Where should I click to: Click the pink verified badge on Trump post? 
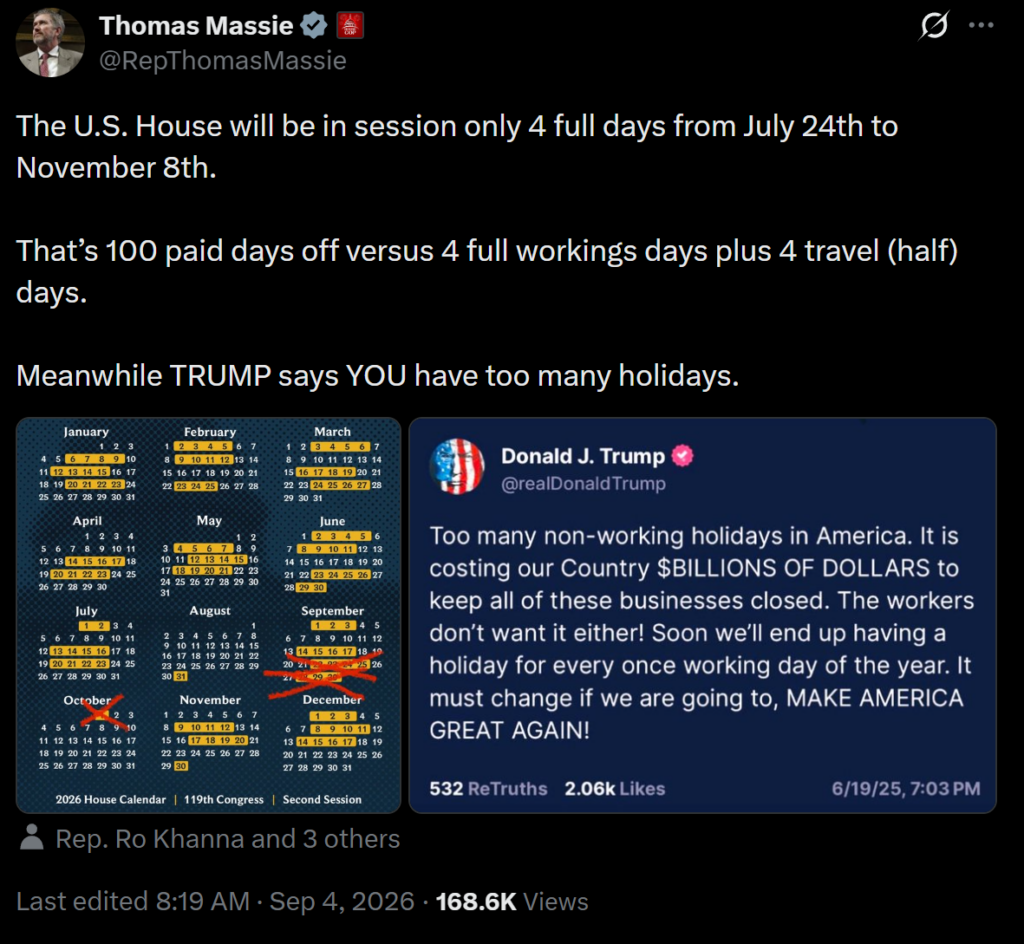682,455
